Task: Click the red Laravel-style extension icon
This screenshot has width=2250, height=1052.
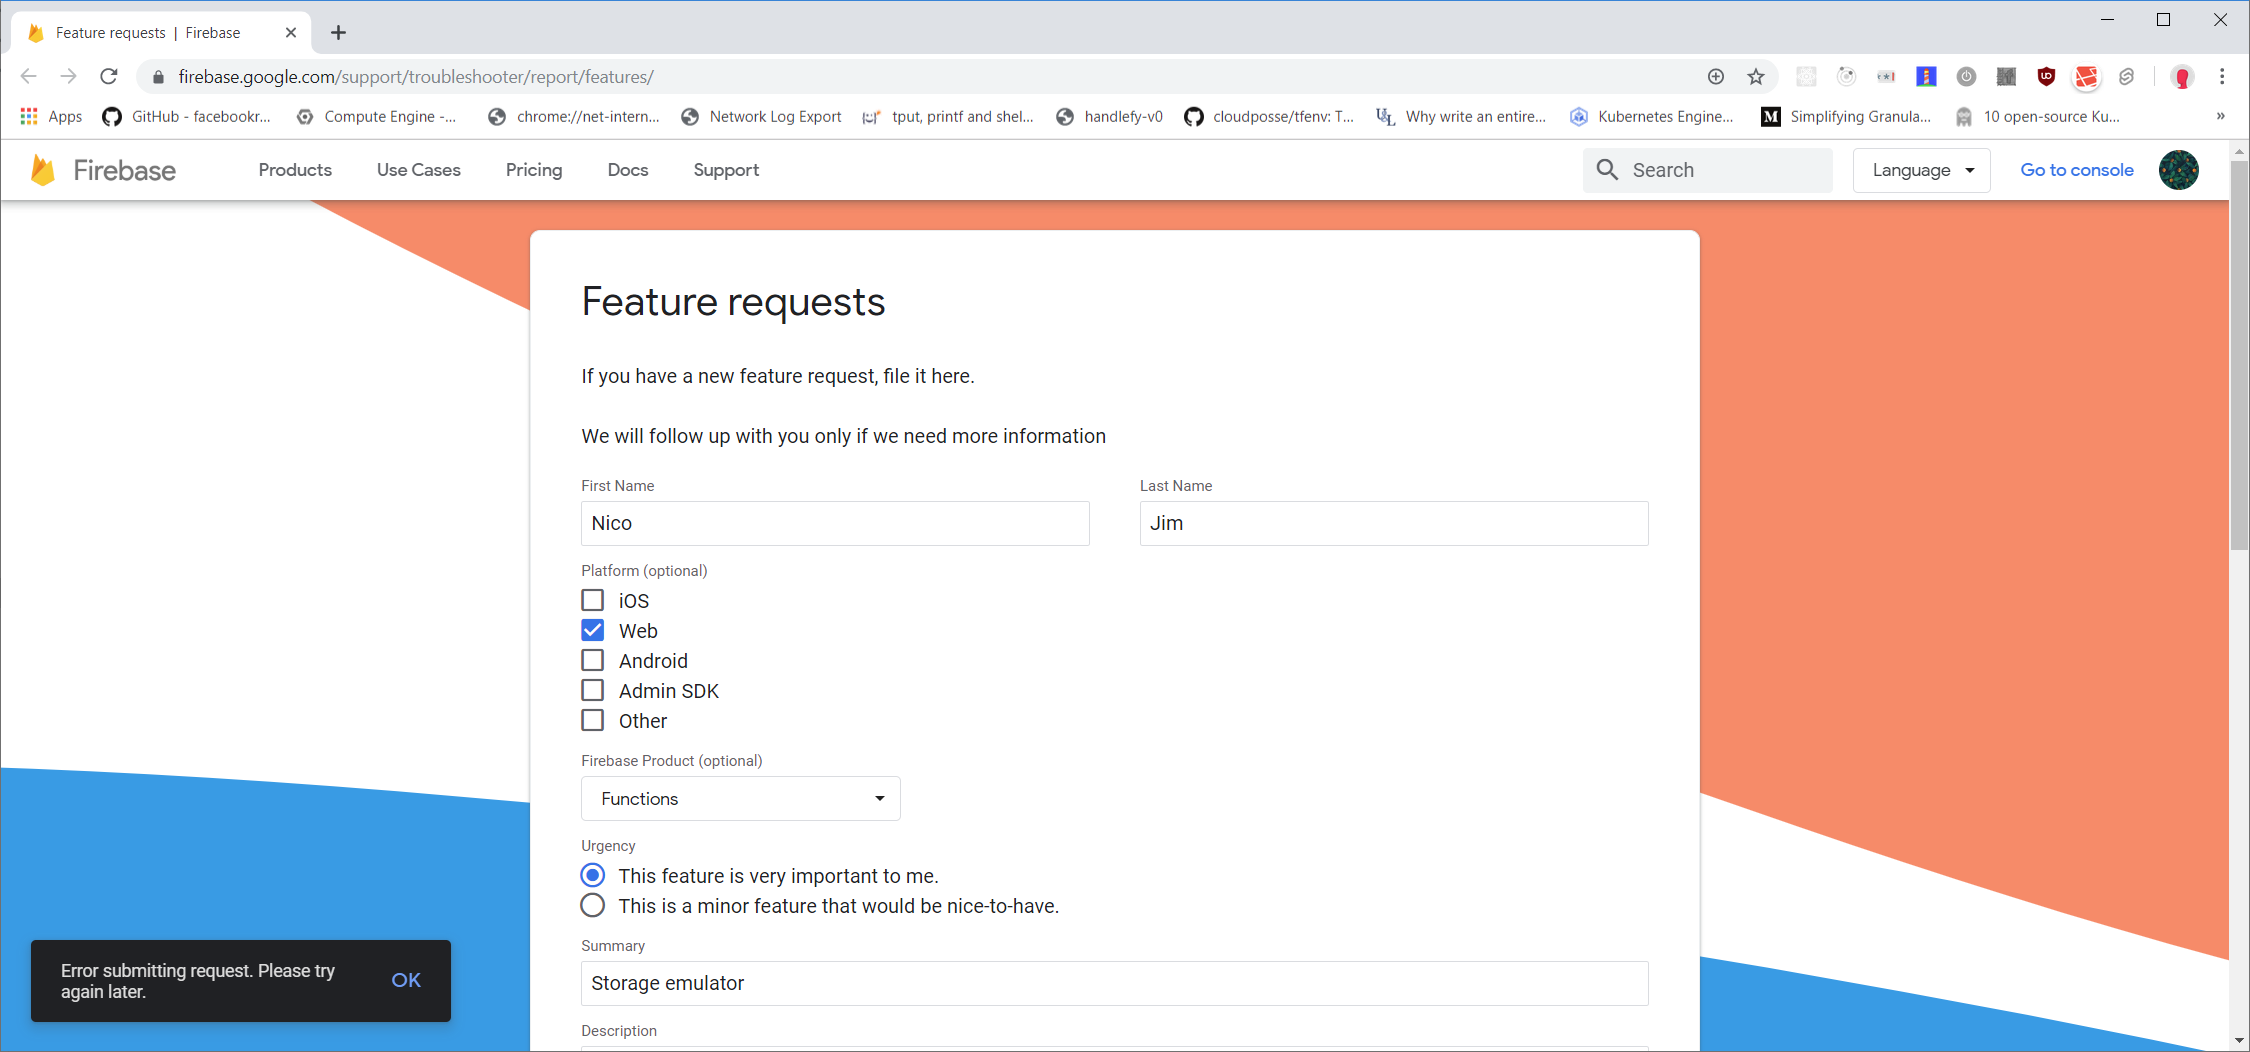Action: point(2086,77)
